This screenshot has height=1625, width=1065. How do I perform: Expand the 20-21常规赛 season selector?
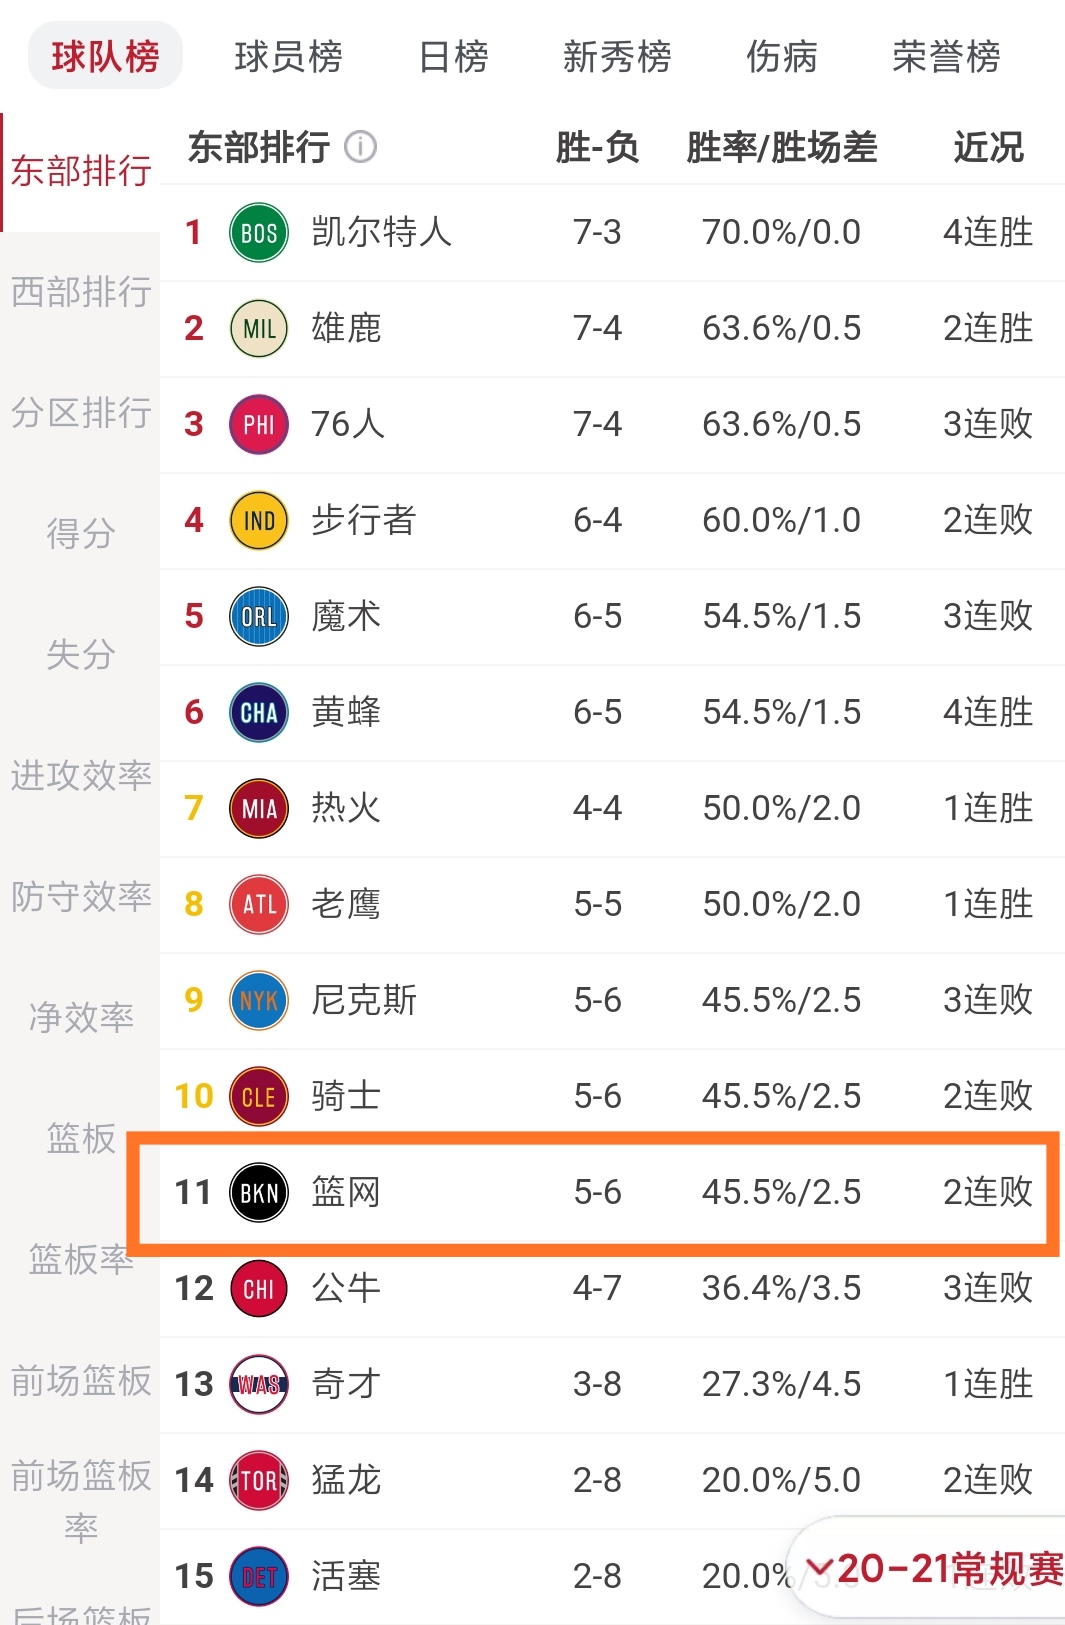tap(930, 1568)
